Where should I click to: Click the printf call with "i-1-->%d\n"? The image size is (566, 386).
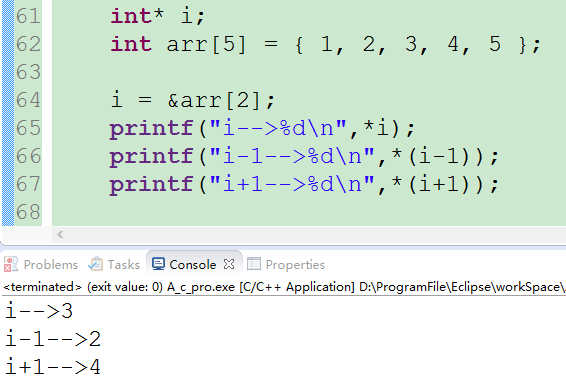304,156
